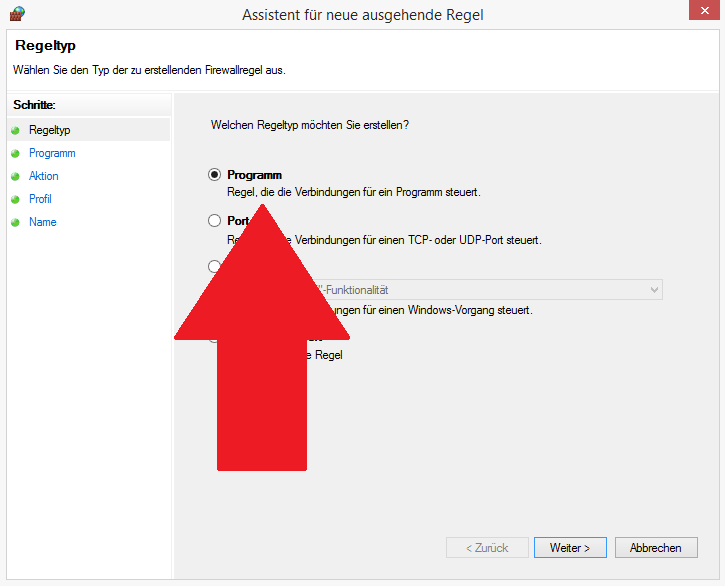725x586 pixels.
Task: Choose the Port rule type option
Action: pyautogui.click(x=214, y=221)
